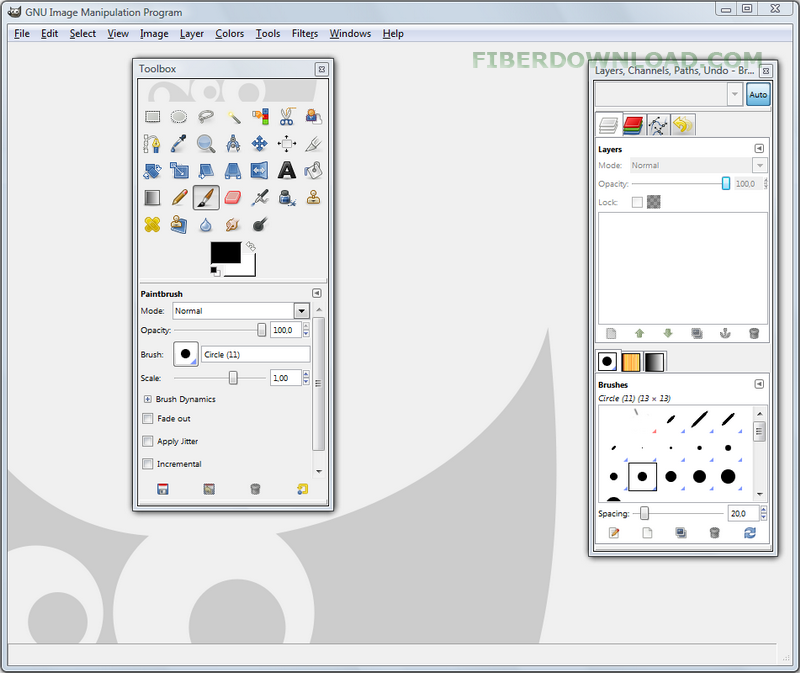Select the Blend (gradient) tool
This screenshot has width=800, height=673.
click(152, 197)
